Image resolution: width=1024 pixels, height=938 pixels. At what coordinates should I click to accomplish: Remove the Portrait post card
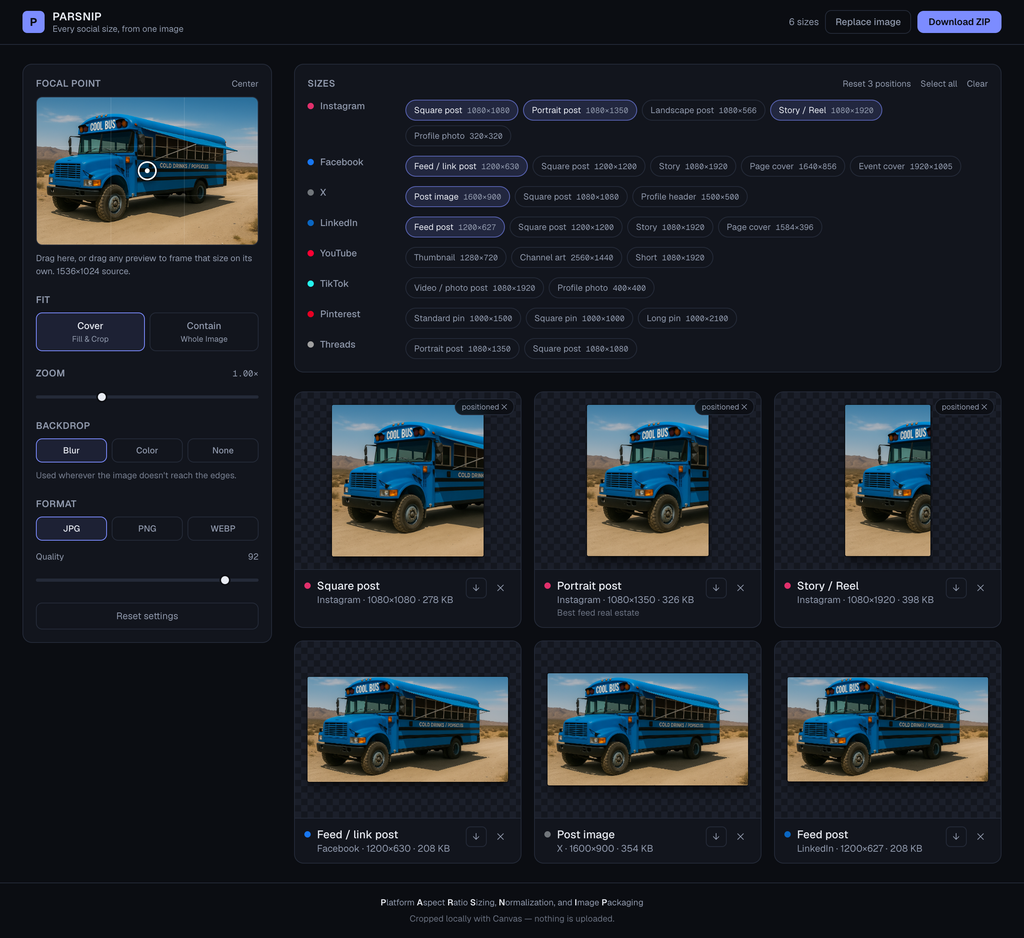tap(741, 588)
